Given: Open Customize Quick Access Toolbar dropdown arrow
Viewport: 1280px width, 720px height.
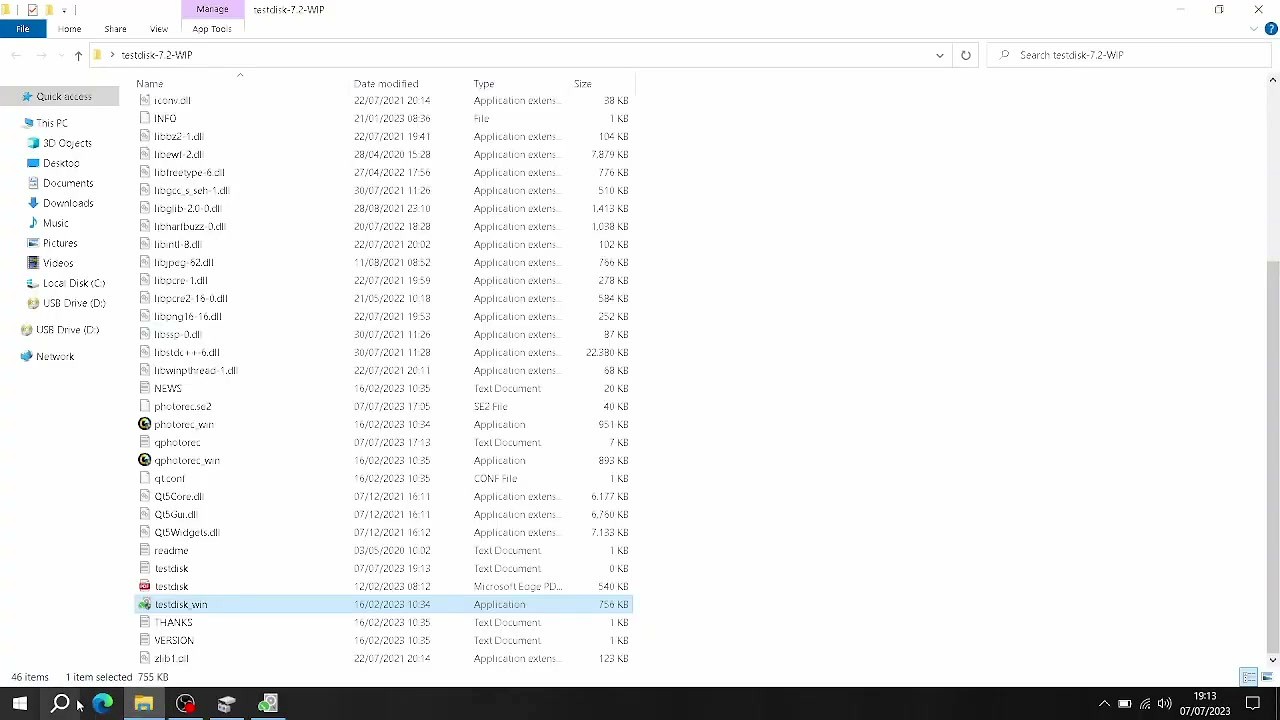Looking at the screenshot, I should coord(64,10).
